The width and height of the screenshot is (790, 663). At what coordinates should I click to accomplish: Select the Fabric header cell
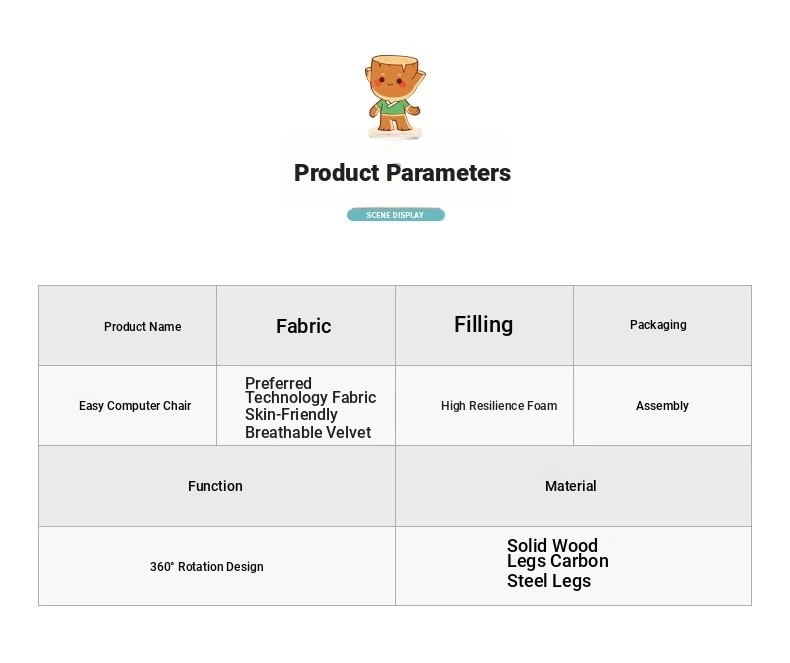tap(306, 326)
